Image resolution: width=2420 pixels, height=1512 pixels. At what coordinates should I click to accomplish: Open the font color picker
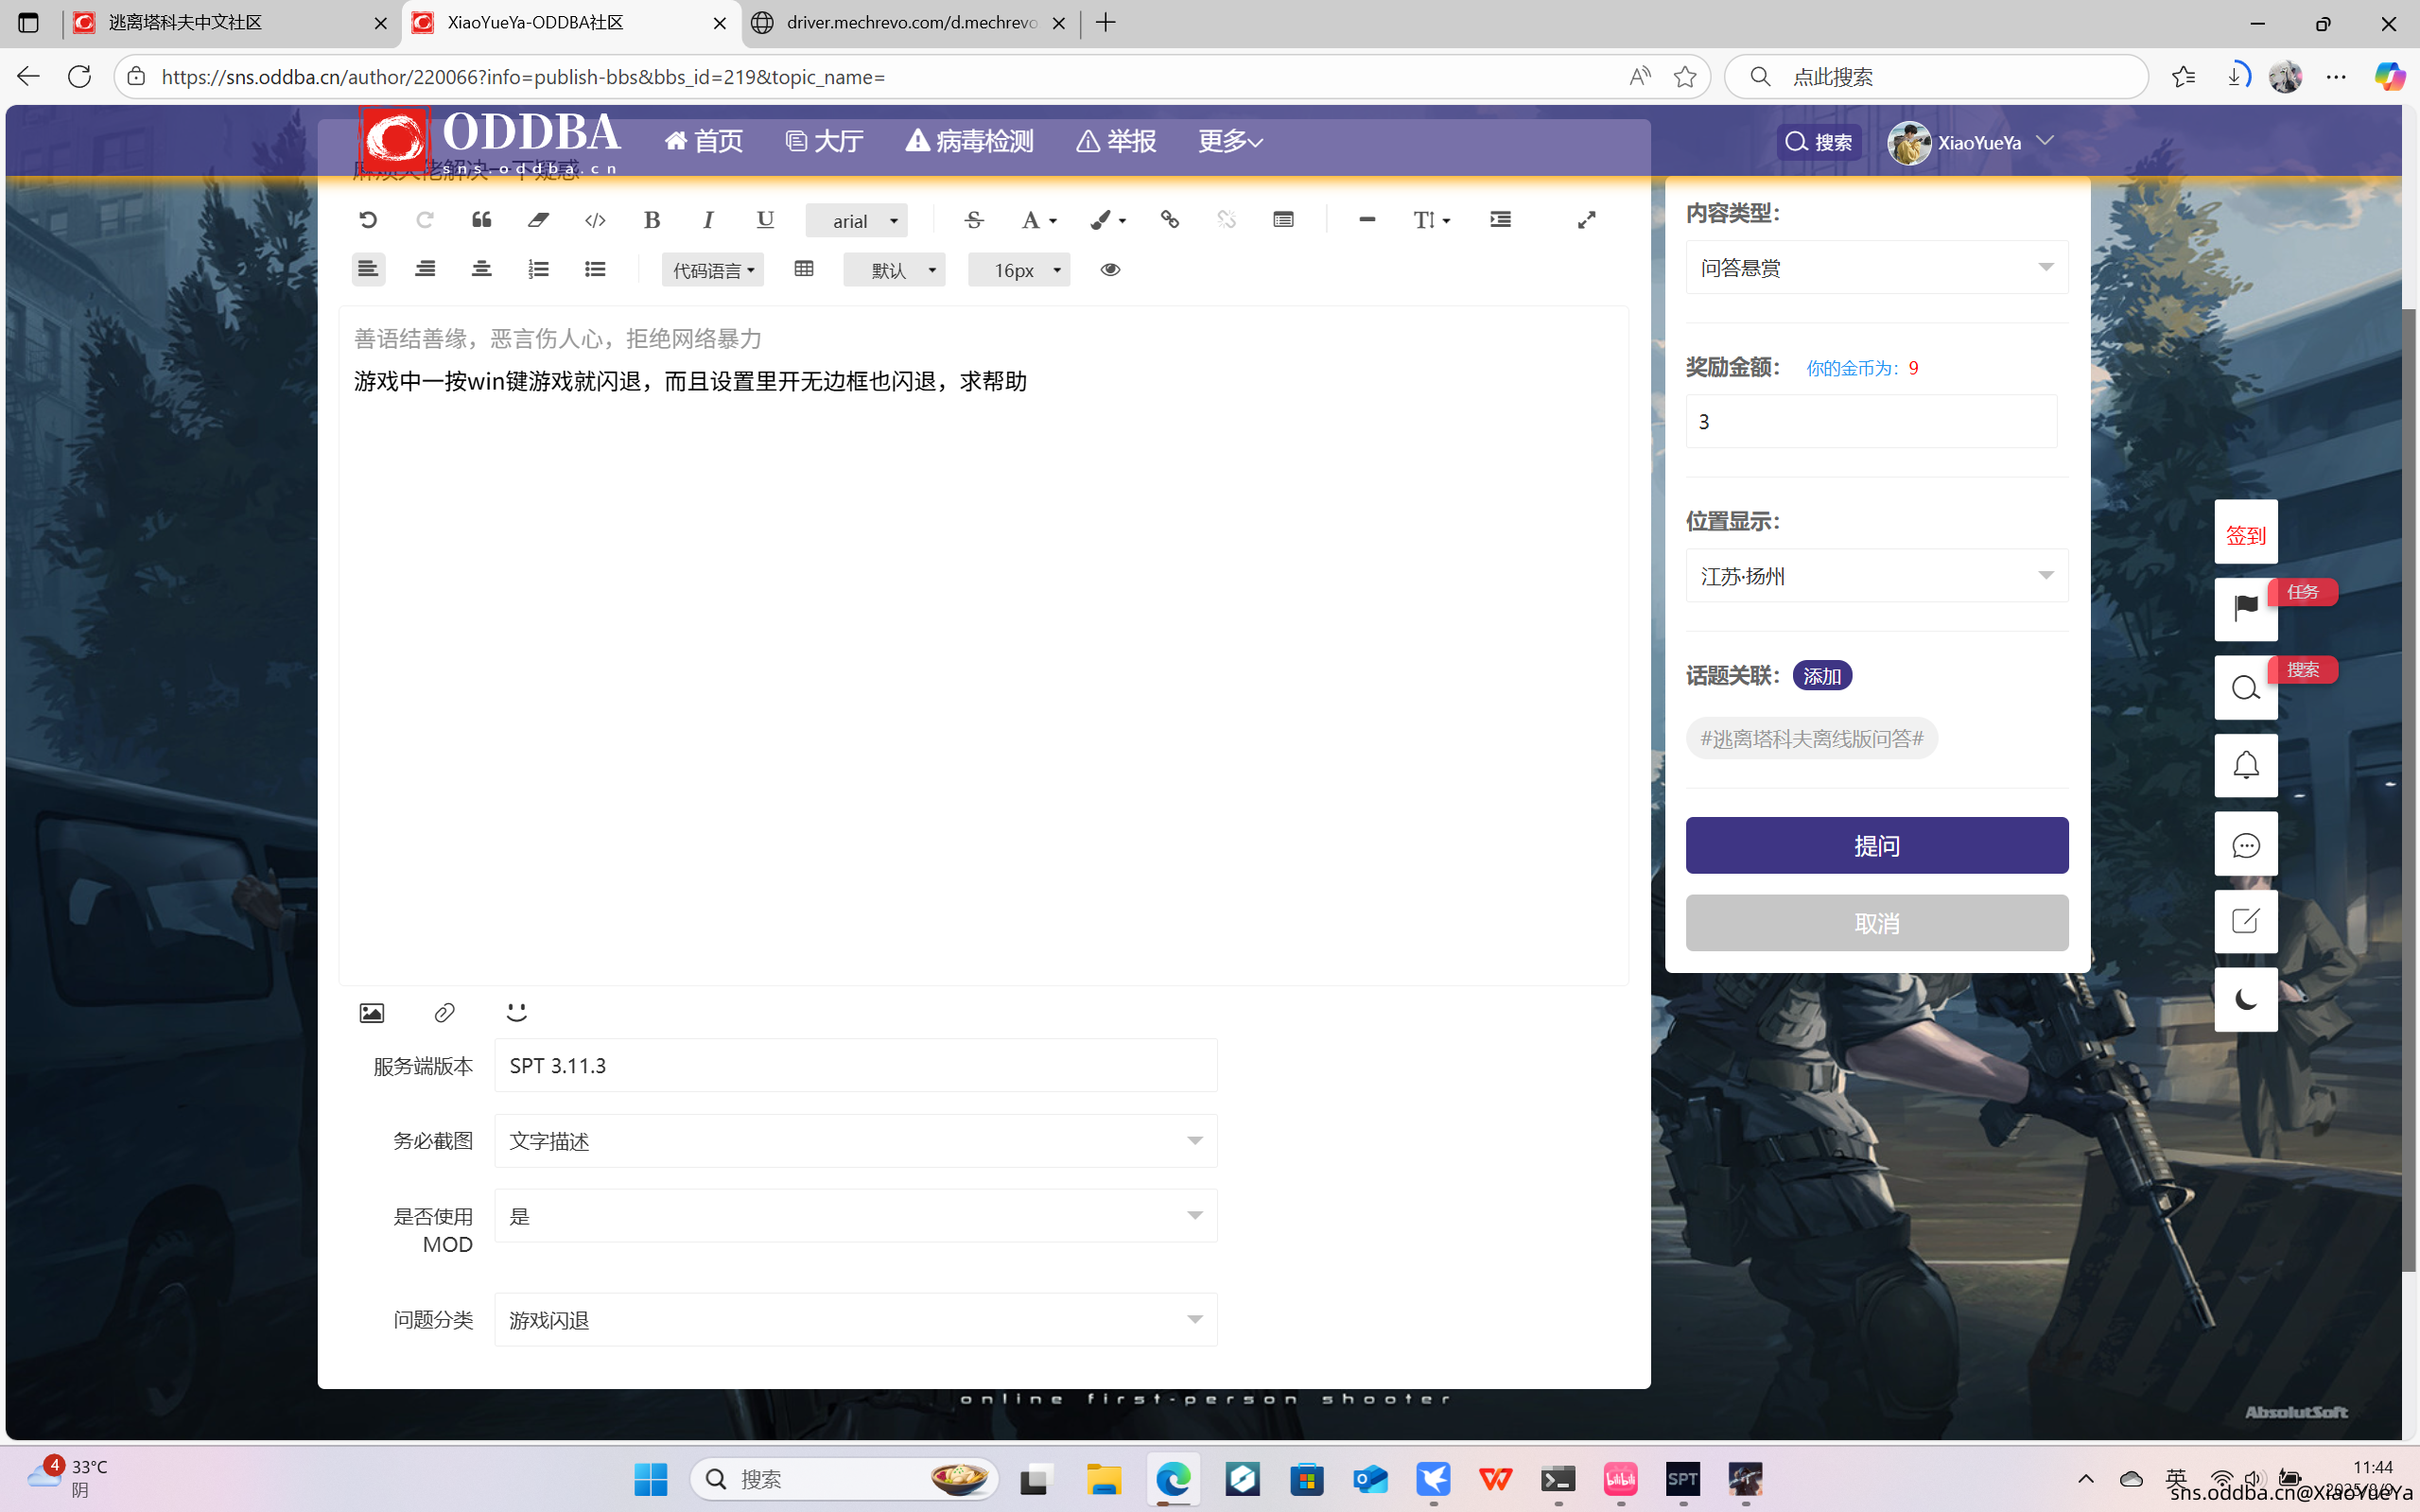(1039, 220)
